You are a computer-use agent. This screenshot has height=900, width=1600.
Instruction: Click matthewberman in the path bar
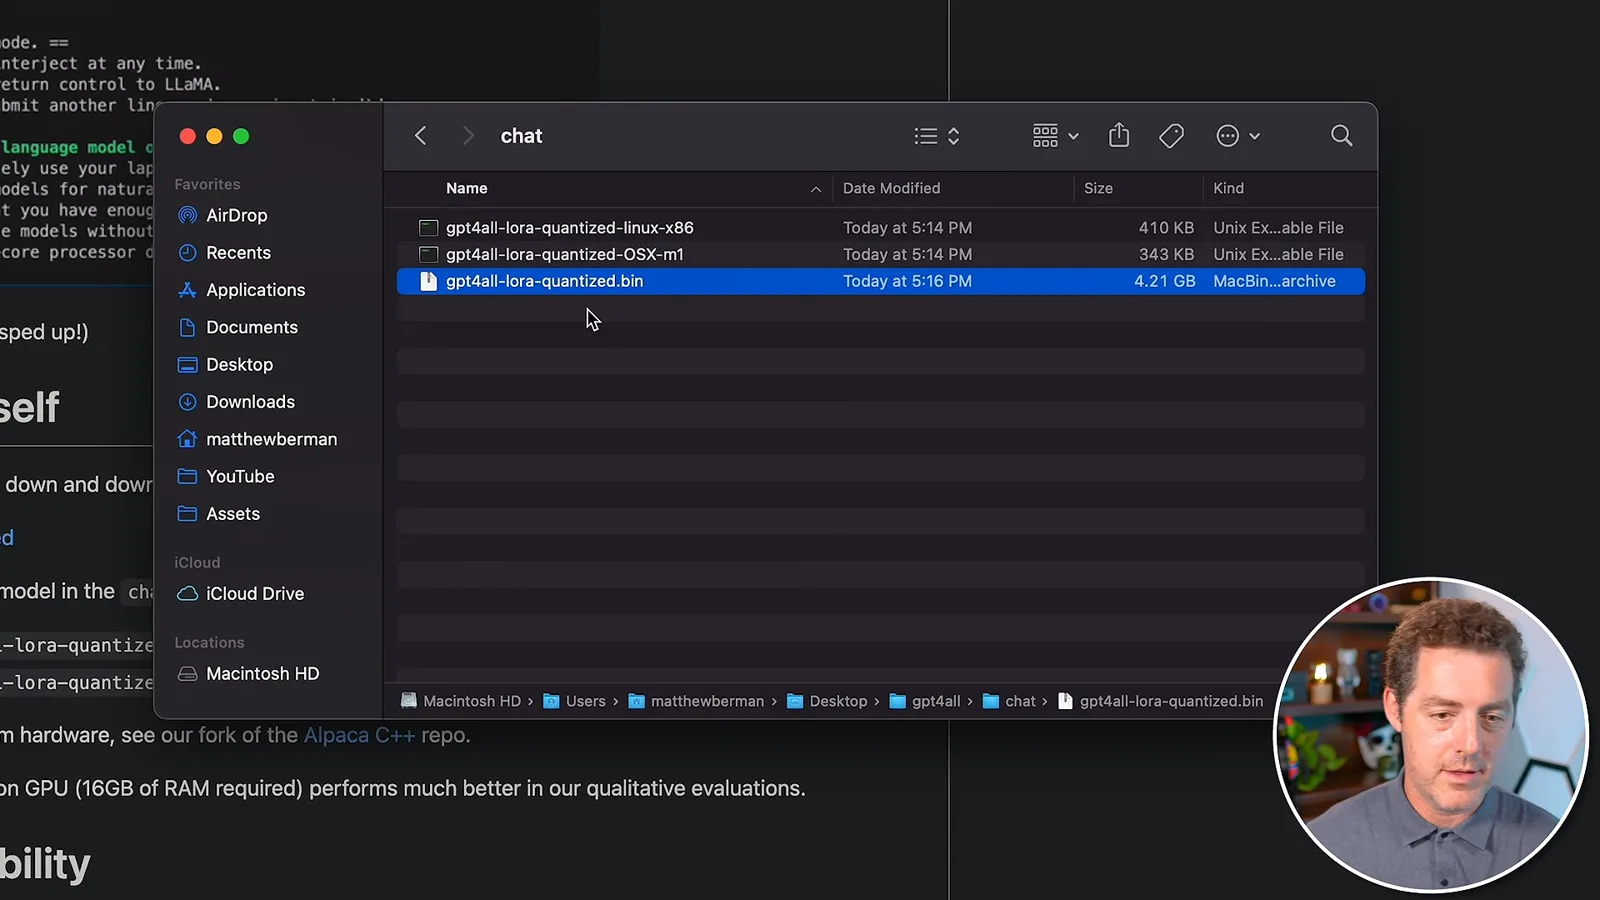696,701
